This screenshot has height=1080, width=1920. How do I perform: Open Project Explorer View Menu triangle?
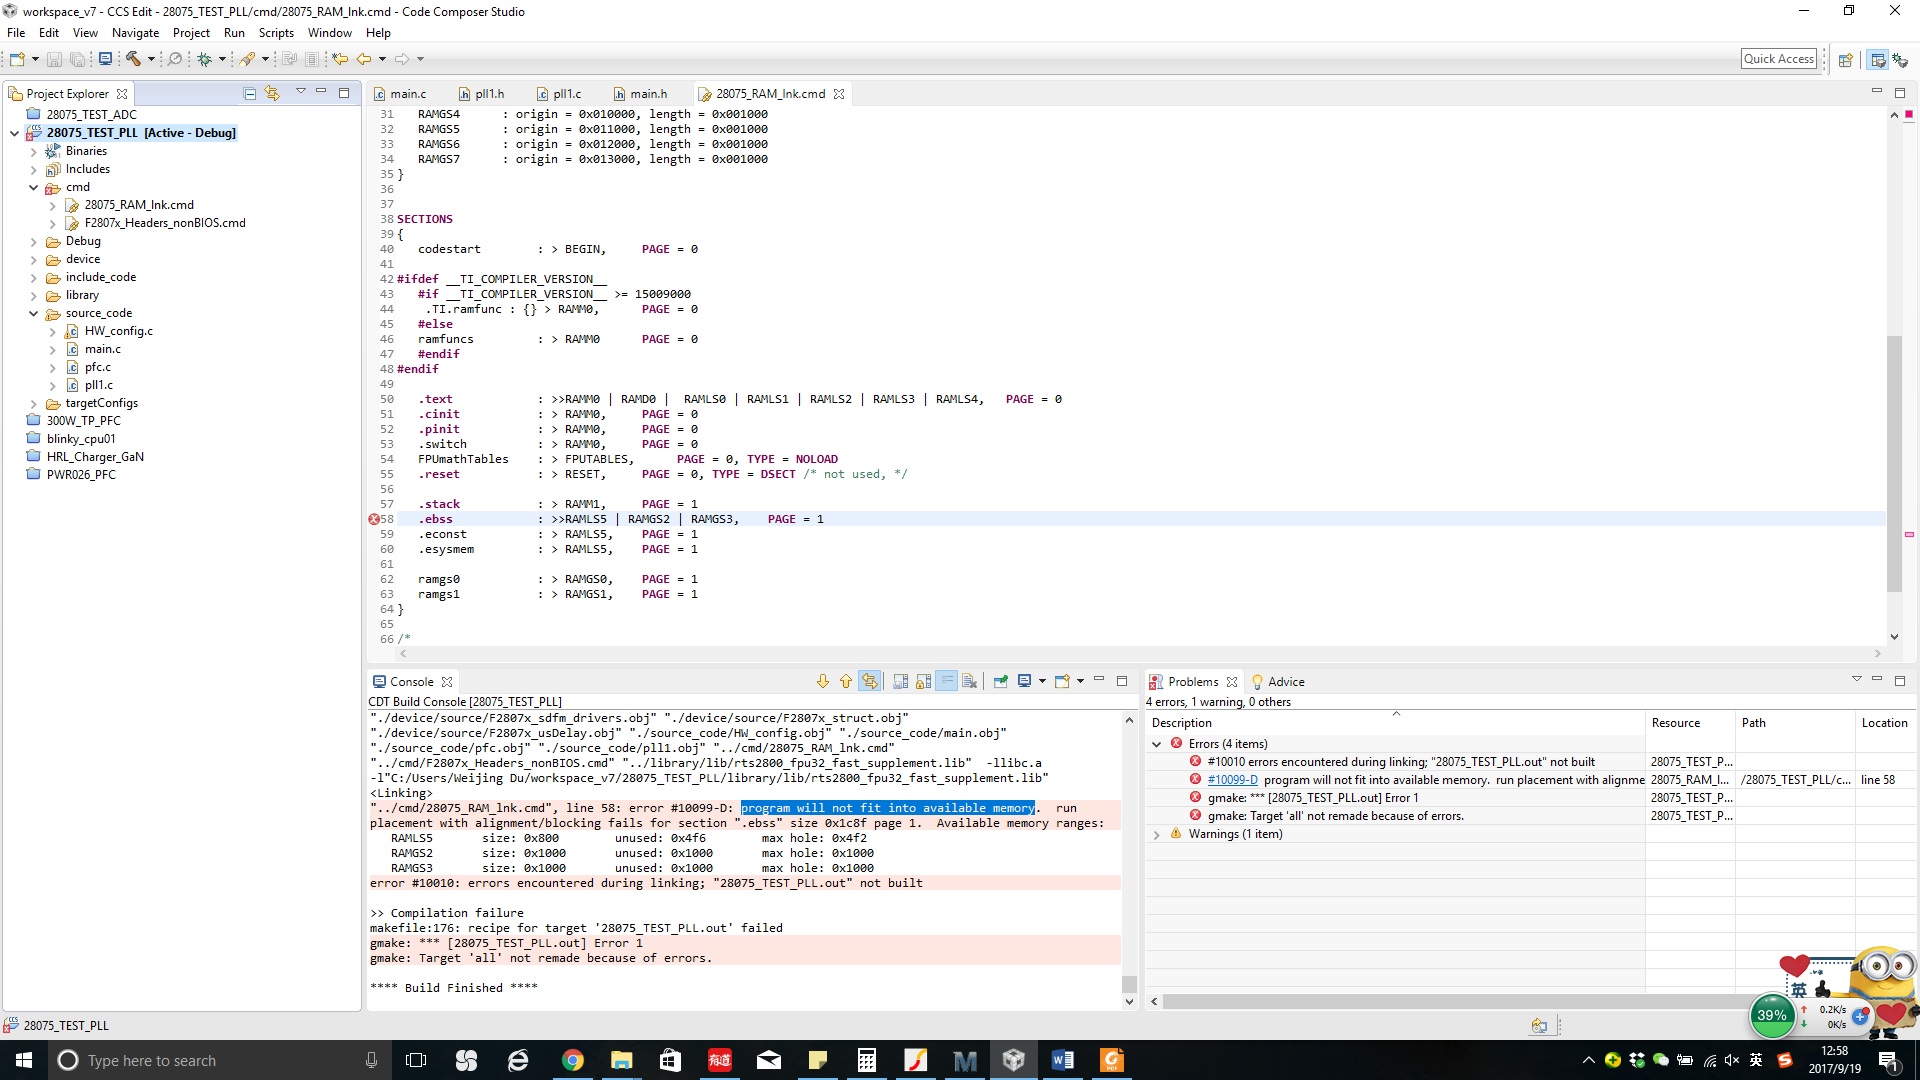point(300,92)
